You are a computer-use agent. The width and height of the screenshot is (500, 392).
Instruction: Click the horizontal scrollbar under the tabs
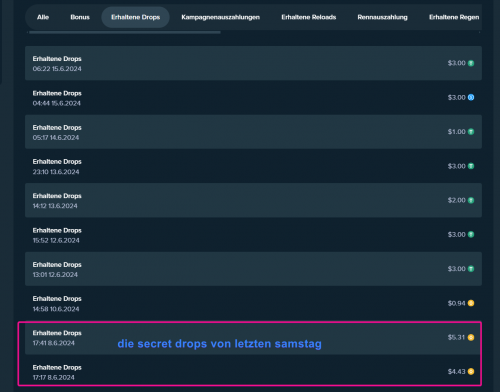tap(125, 32)
